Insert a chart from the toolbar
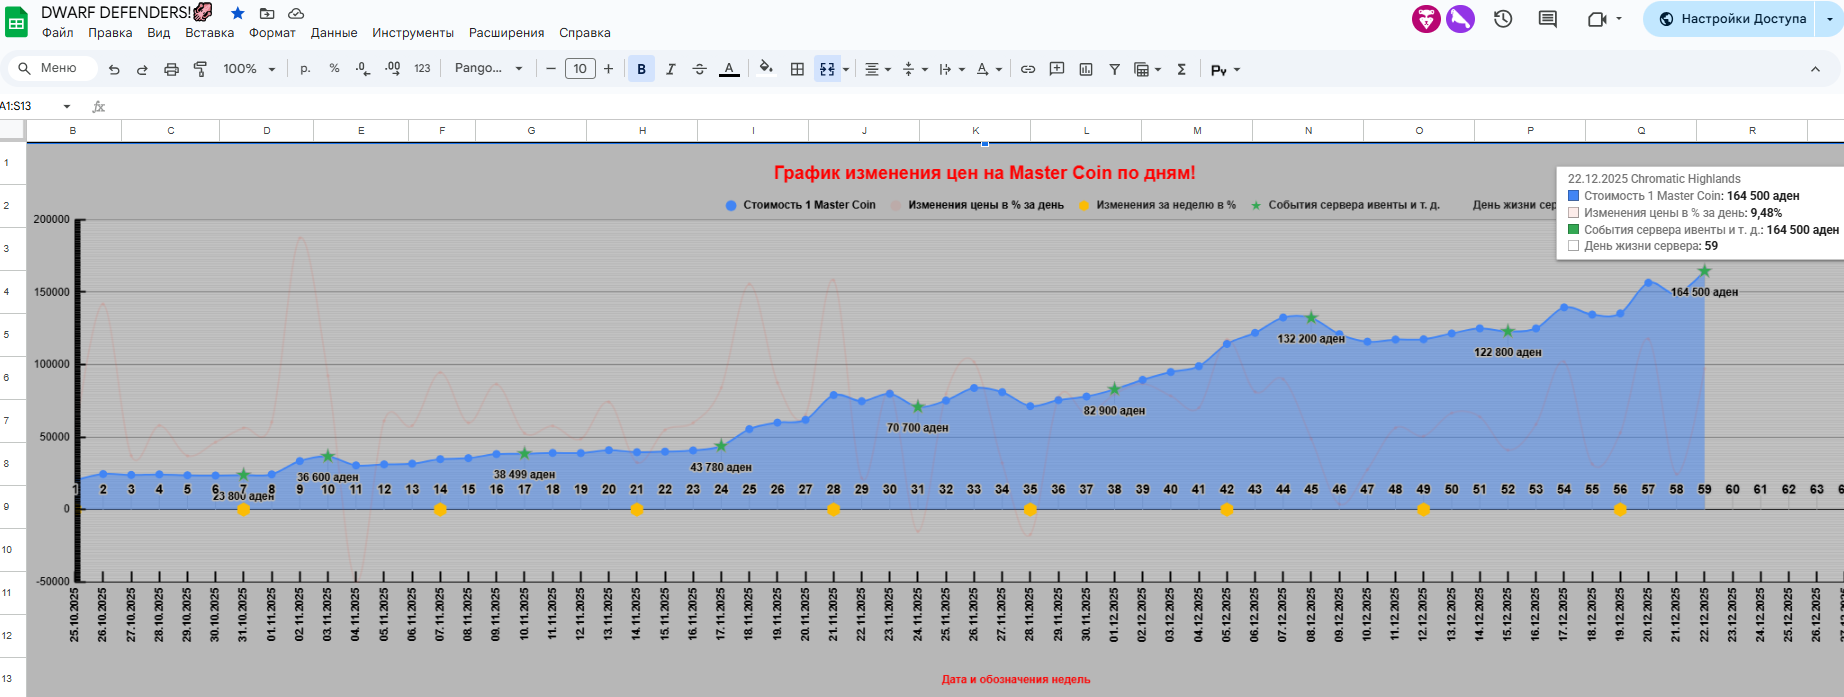This screenshot has width=1844, height=697. click(1085, 69)
